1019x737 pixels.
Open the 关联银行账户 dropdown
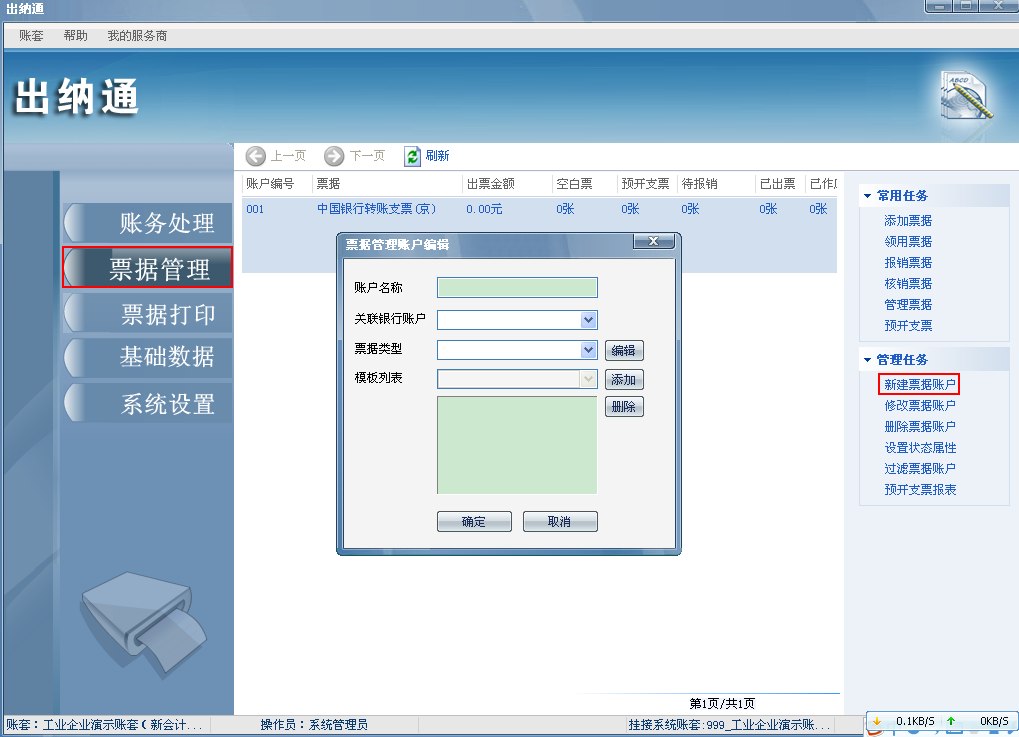[588, 319]
